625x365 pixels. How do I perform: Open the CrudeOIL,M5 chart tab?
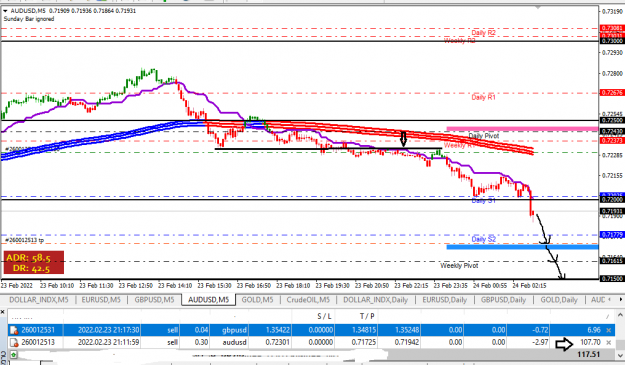pos(308,300)
